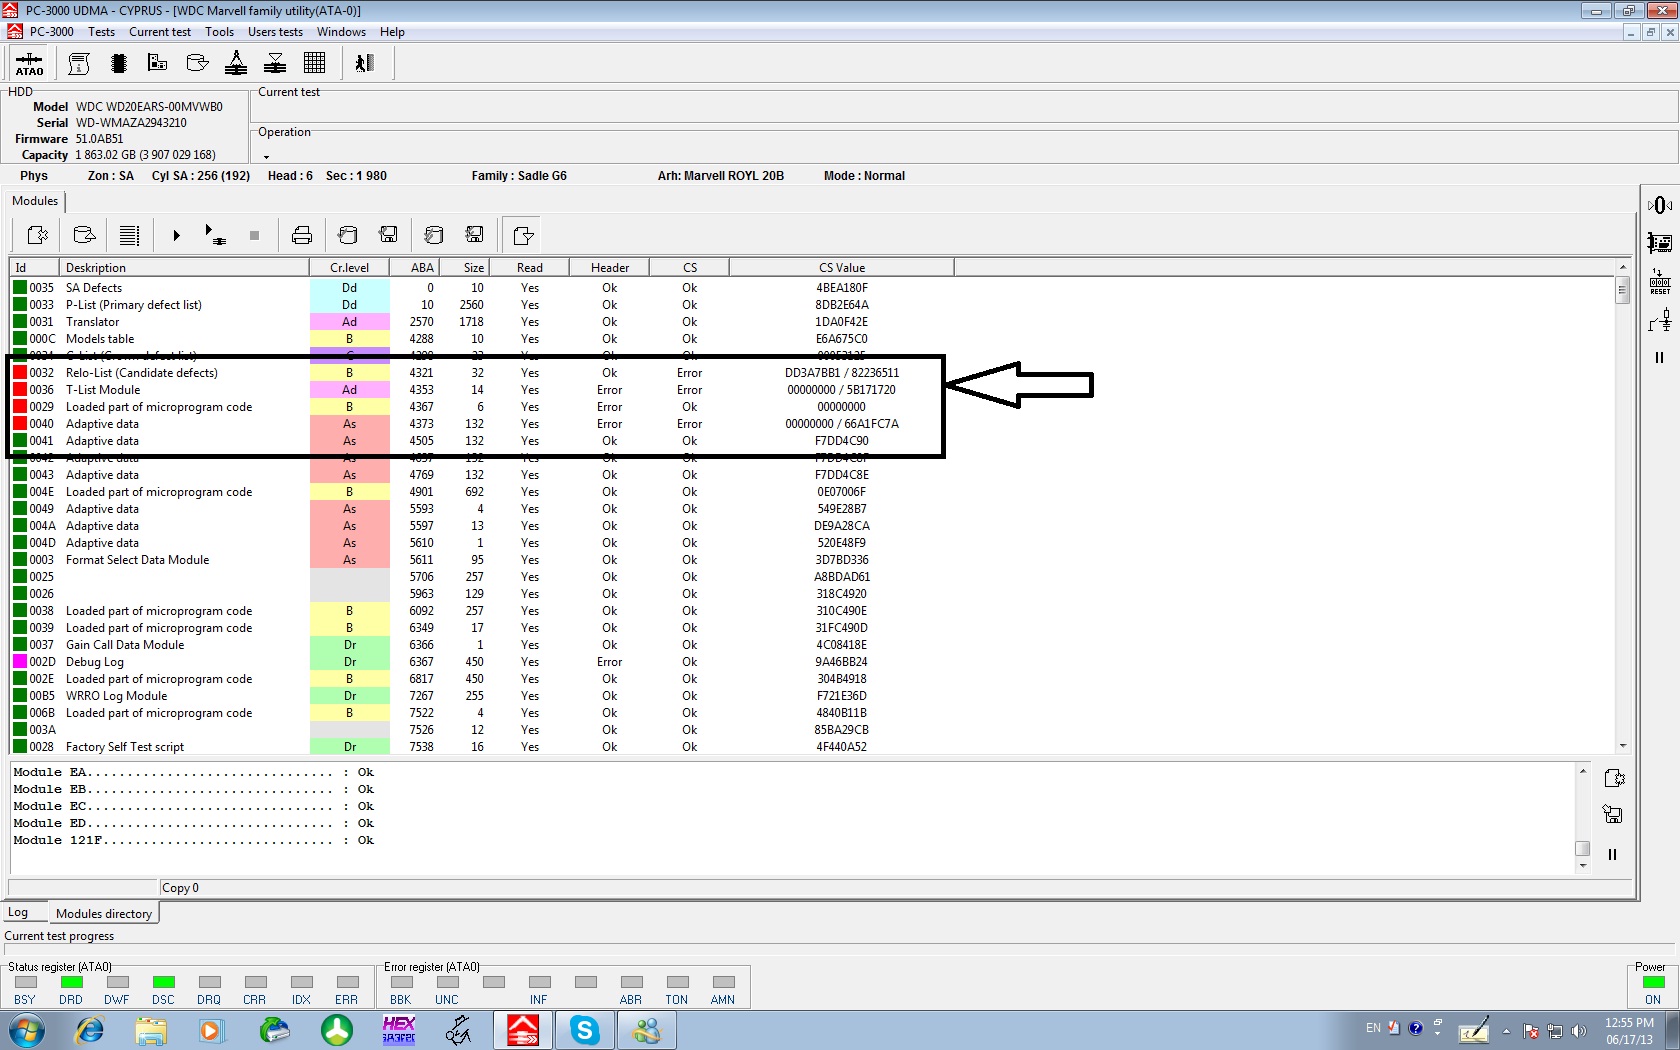
Task: Click the running man exit icon
Action: [x=364, y=64]
